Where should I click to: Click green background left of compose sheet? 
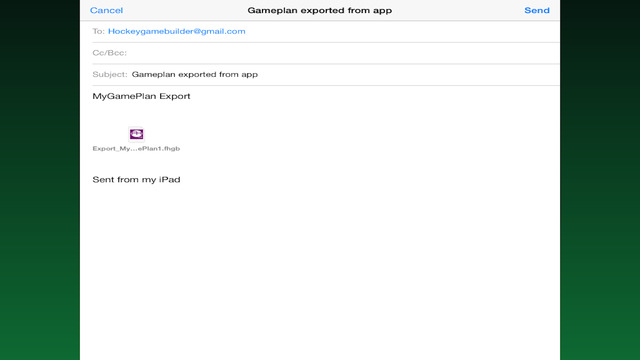40,180
